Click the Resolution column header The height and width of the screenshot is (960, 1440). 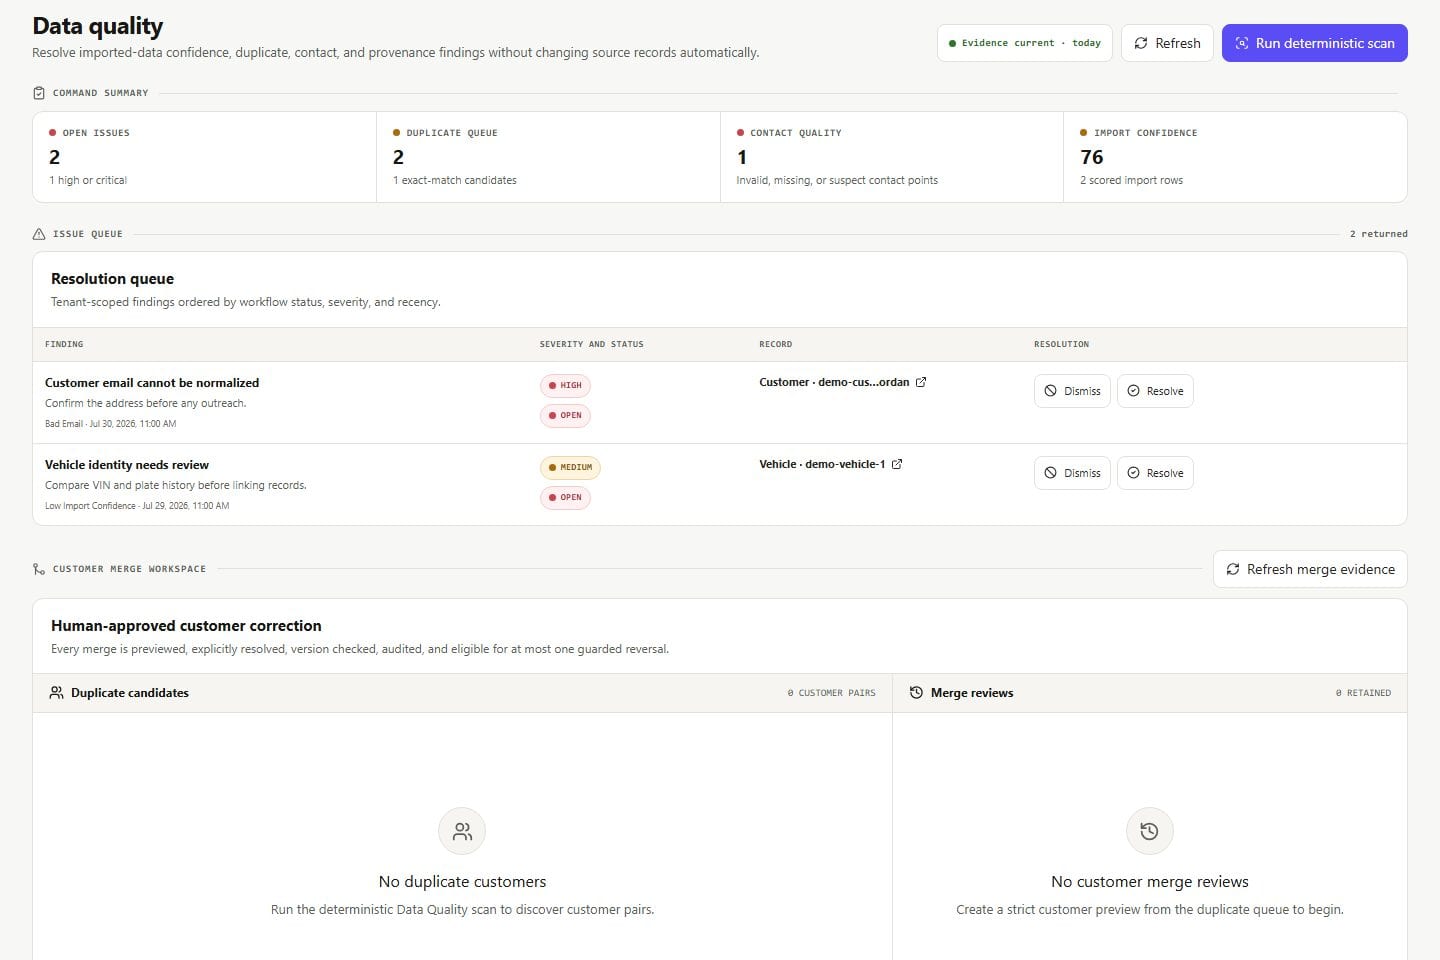click(1061, 344)
